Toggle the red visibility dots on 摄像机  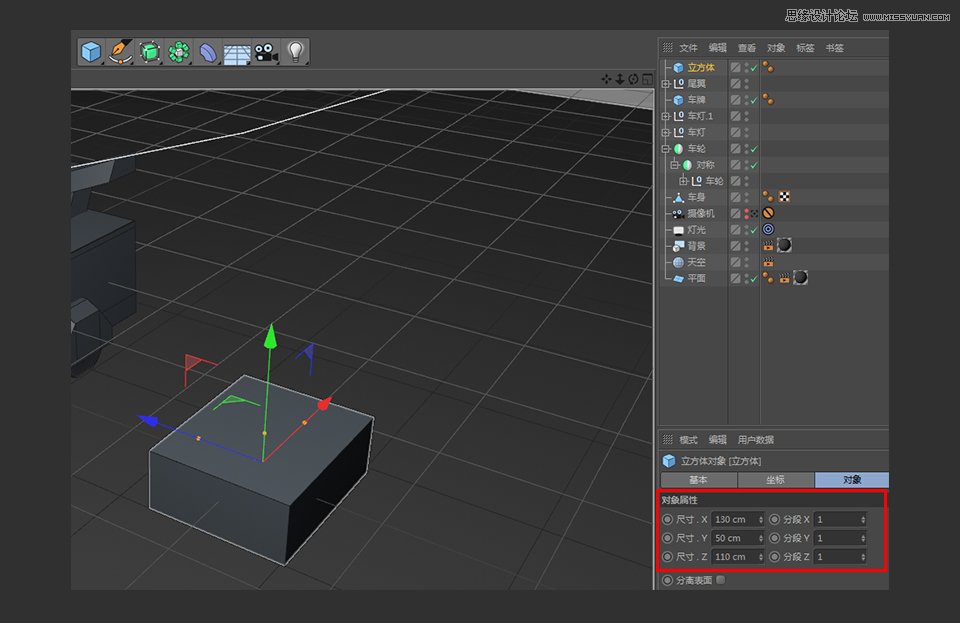click(748, 212)
